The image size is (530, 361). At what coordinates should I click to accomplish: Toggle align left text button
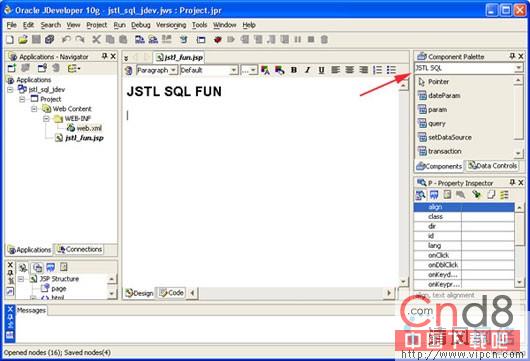[335, 70]
